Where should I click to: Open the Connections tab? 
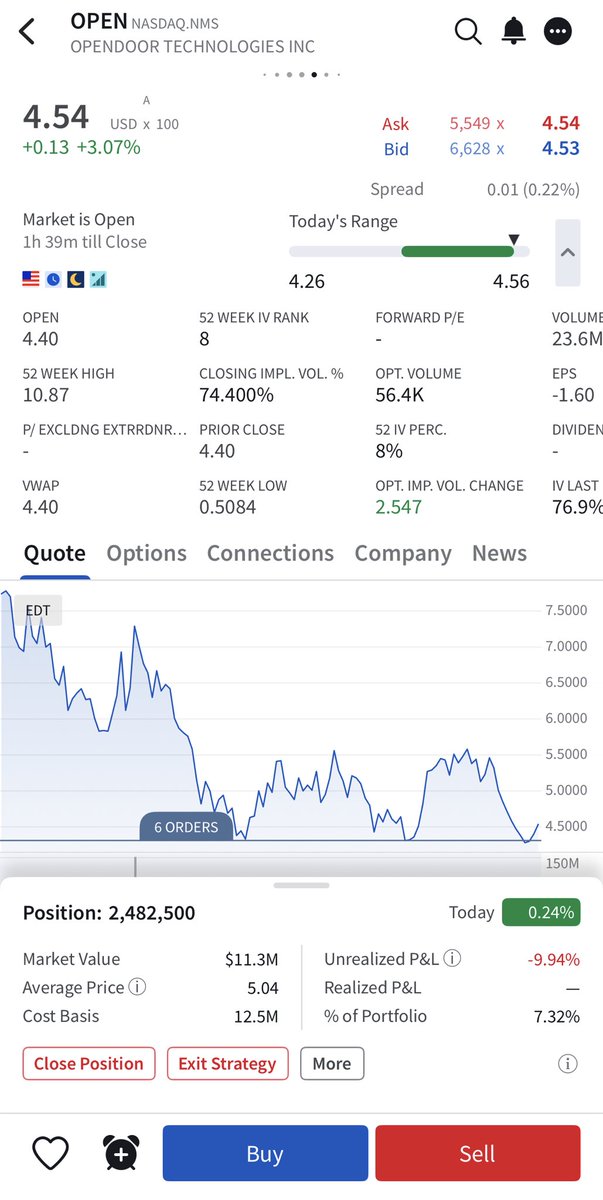(x=270, y=554)
